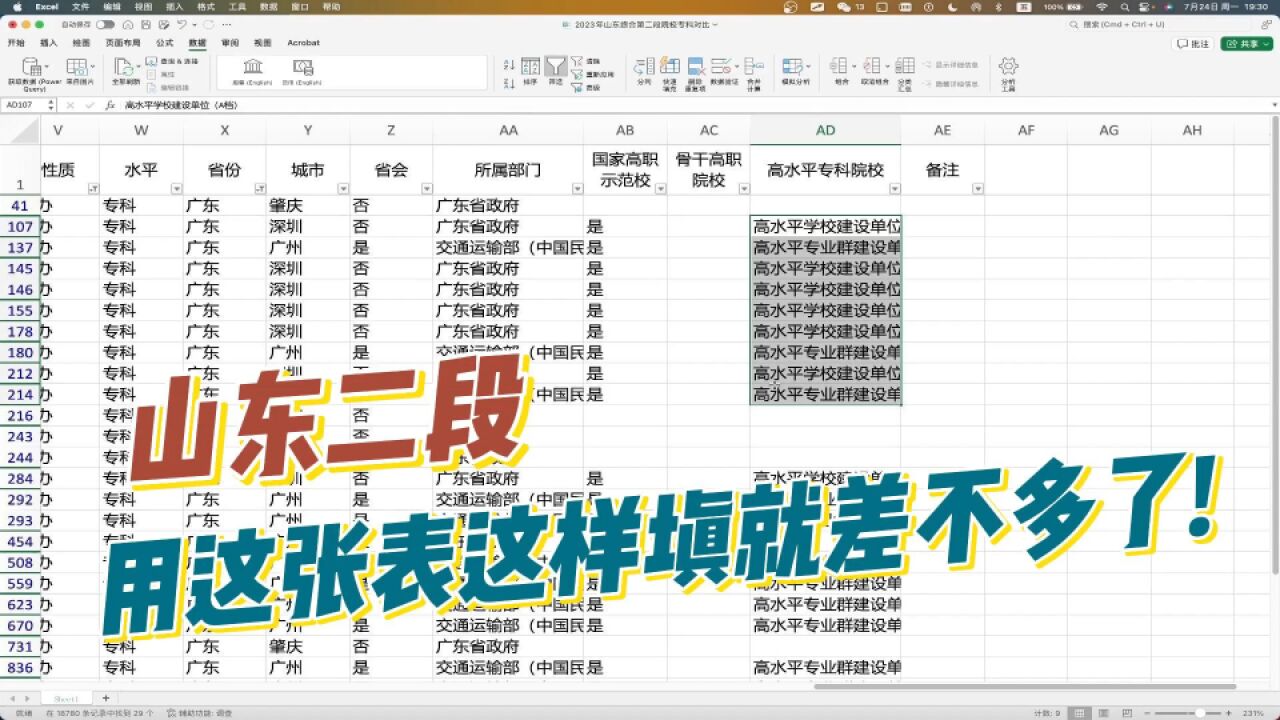Open filter dropdown for 备注 column
This screenshot has width=1280, height=720.
coord(977,189)
